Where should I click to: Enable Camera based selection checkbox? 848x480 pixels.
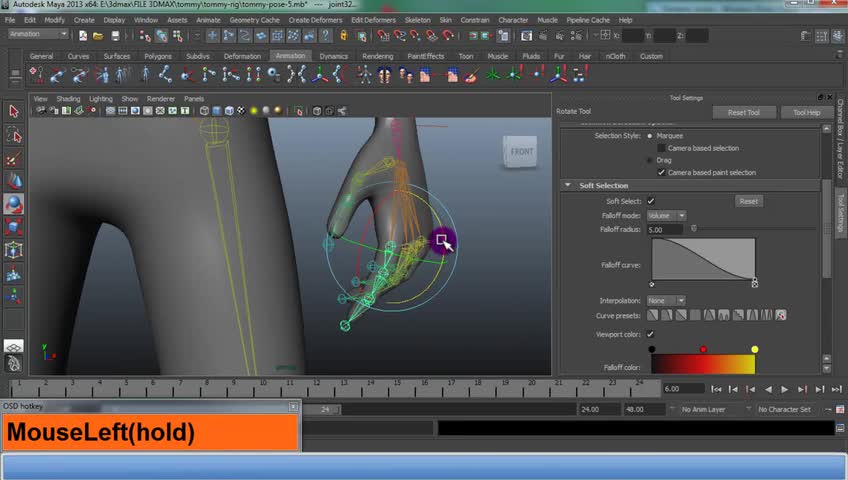[x=661, y=148]
